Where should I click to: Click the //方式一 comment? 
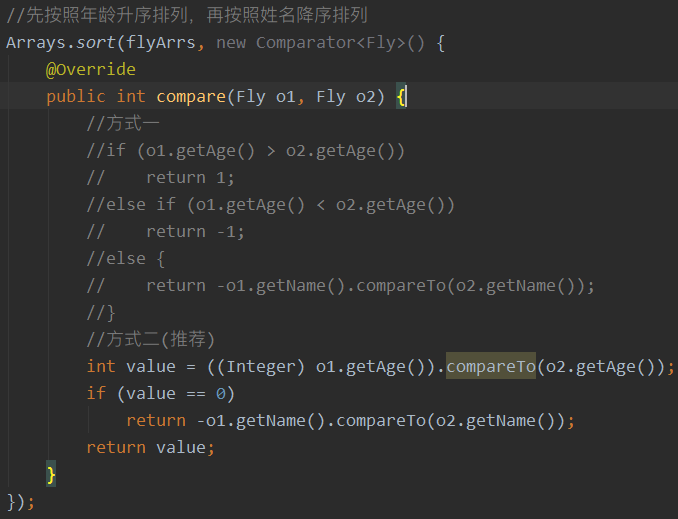point(123,124)
